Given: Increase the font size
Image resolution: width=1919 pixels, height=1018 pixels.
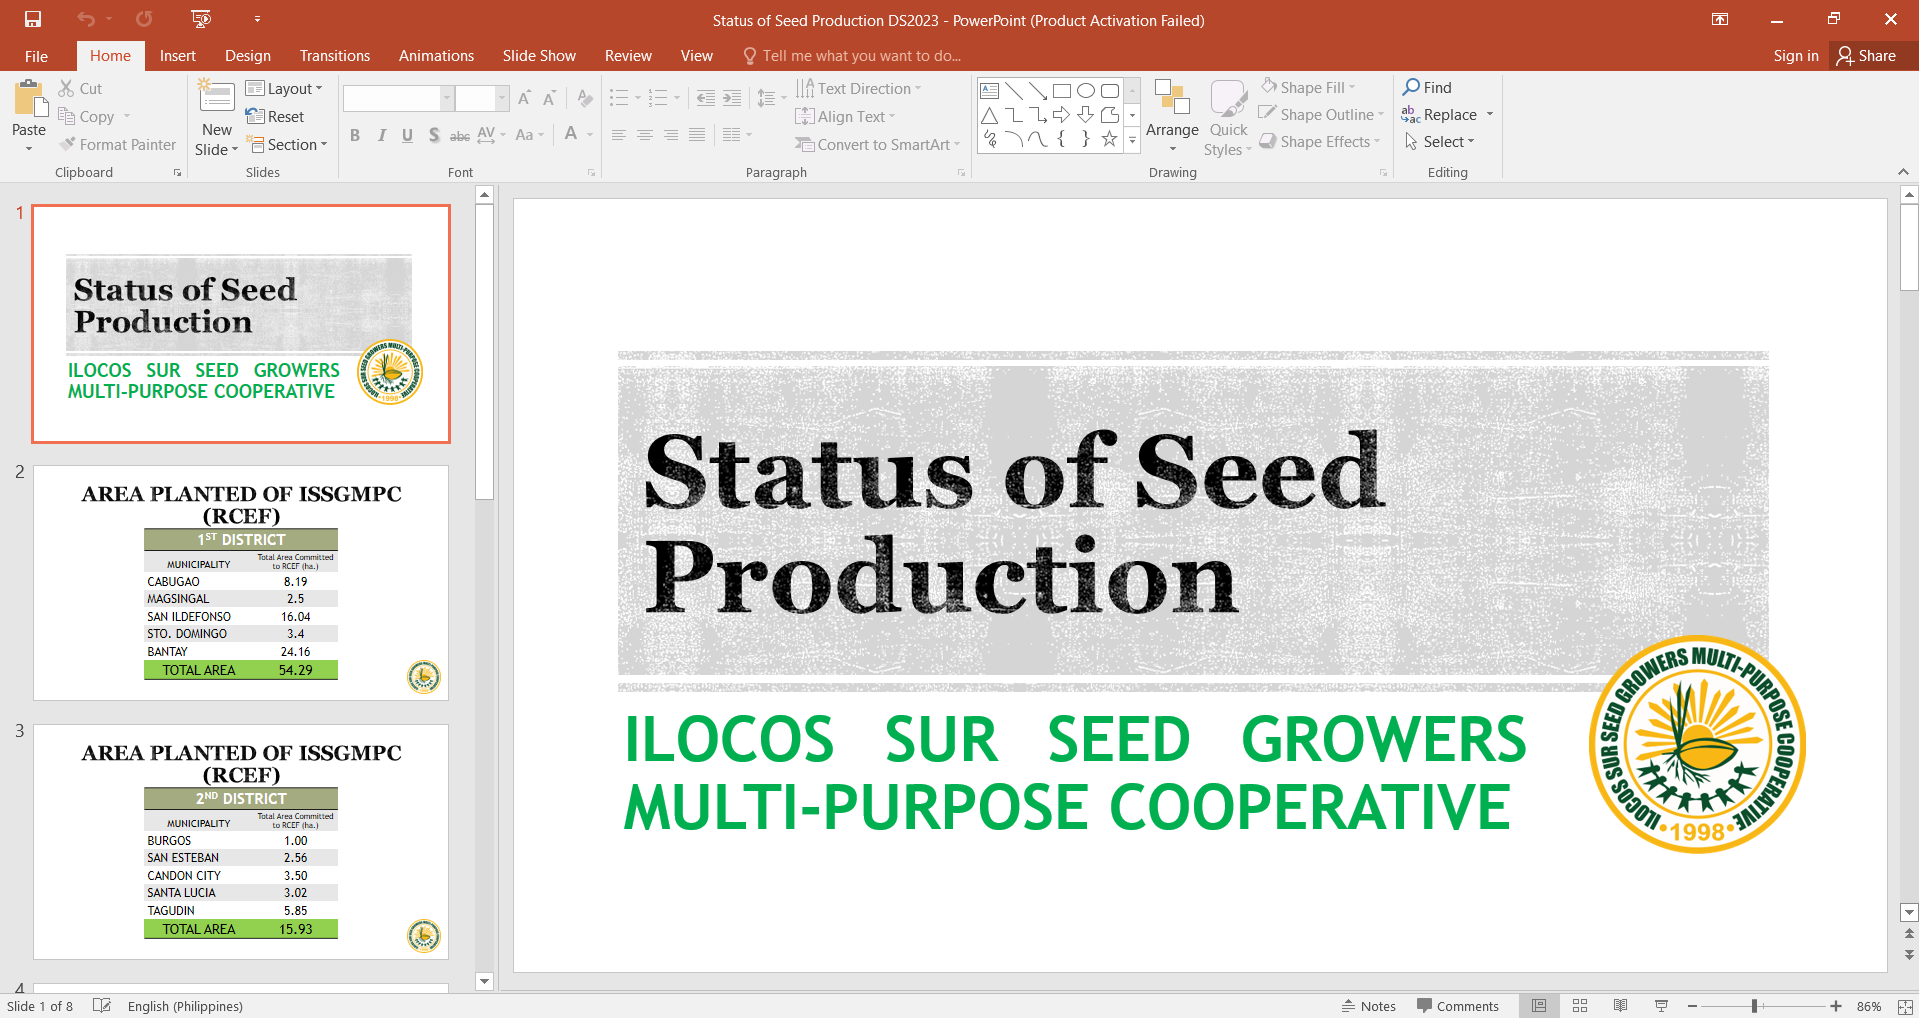Looking at the screenshot, I should coord(525,98).
